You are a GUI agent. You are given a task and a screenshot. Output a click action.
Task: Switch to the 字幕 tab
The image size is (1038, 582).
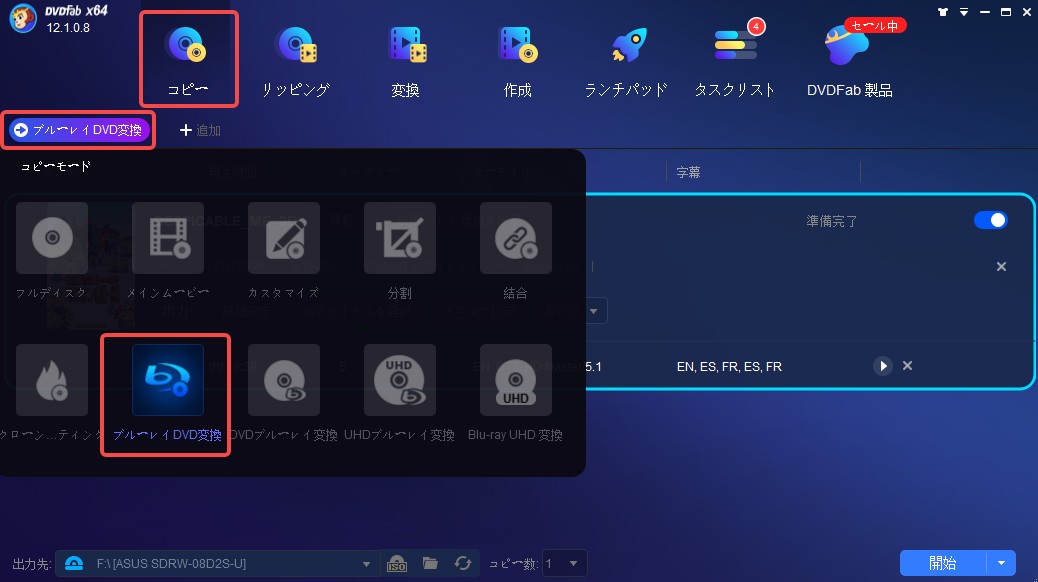[x=688, y=171]
